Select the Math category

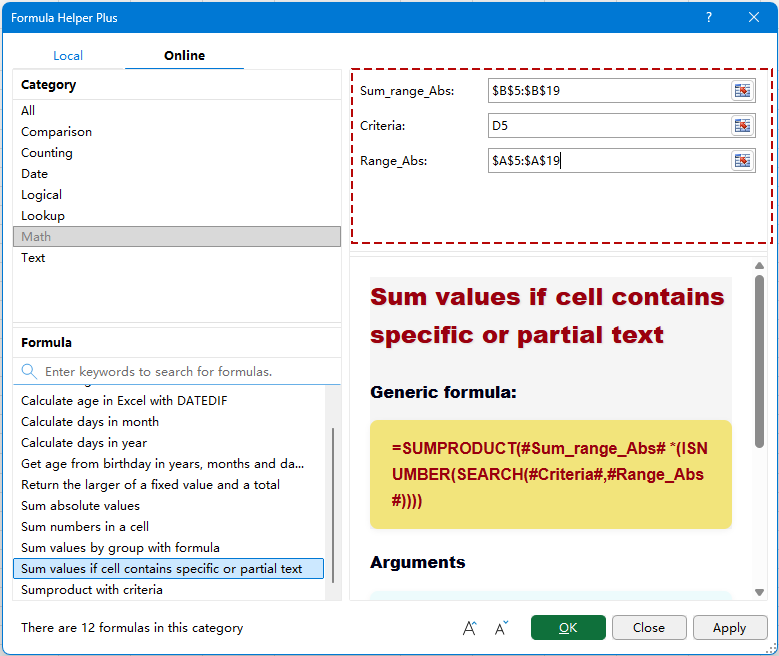click(177, 237)
